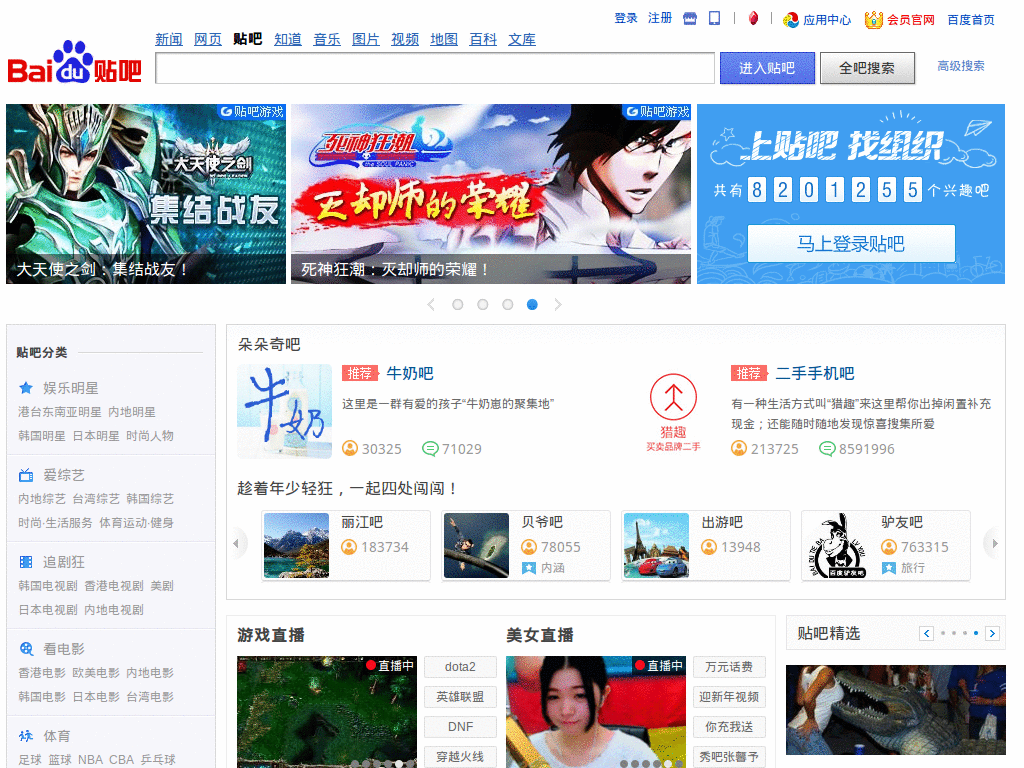Click the 应用中心 colorful icon
1024x768 pixels.
(791, 20)
